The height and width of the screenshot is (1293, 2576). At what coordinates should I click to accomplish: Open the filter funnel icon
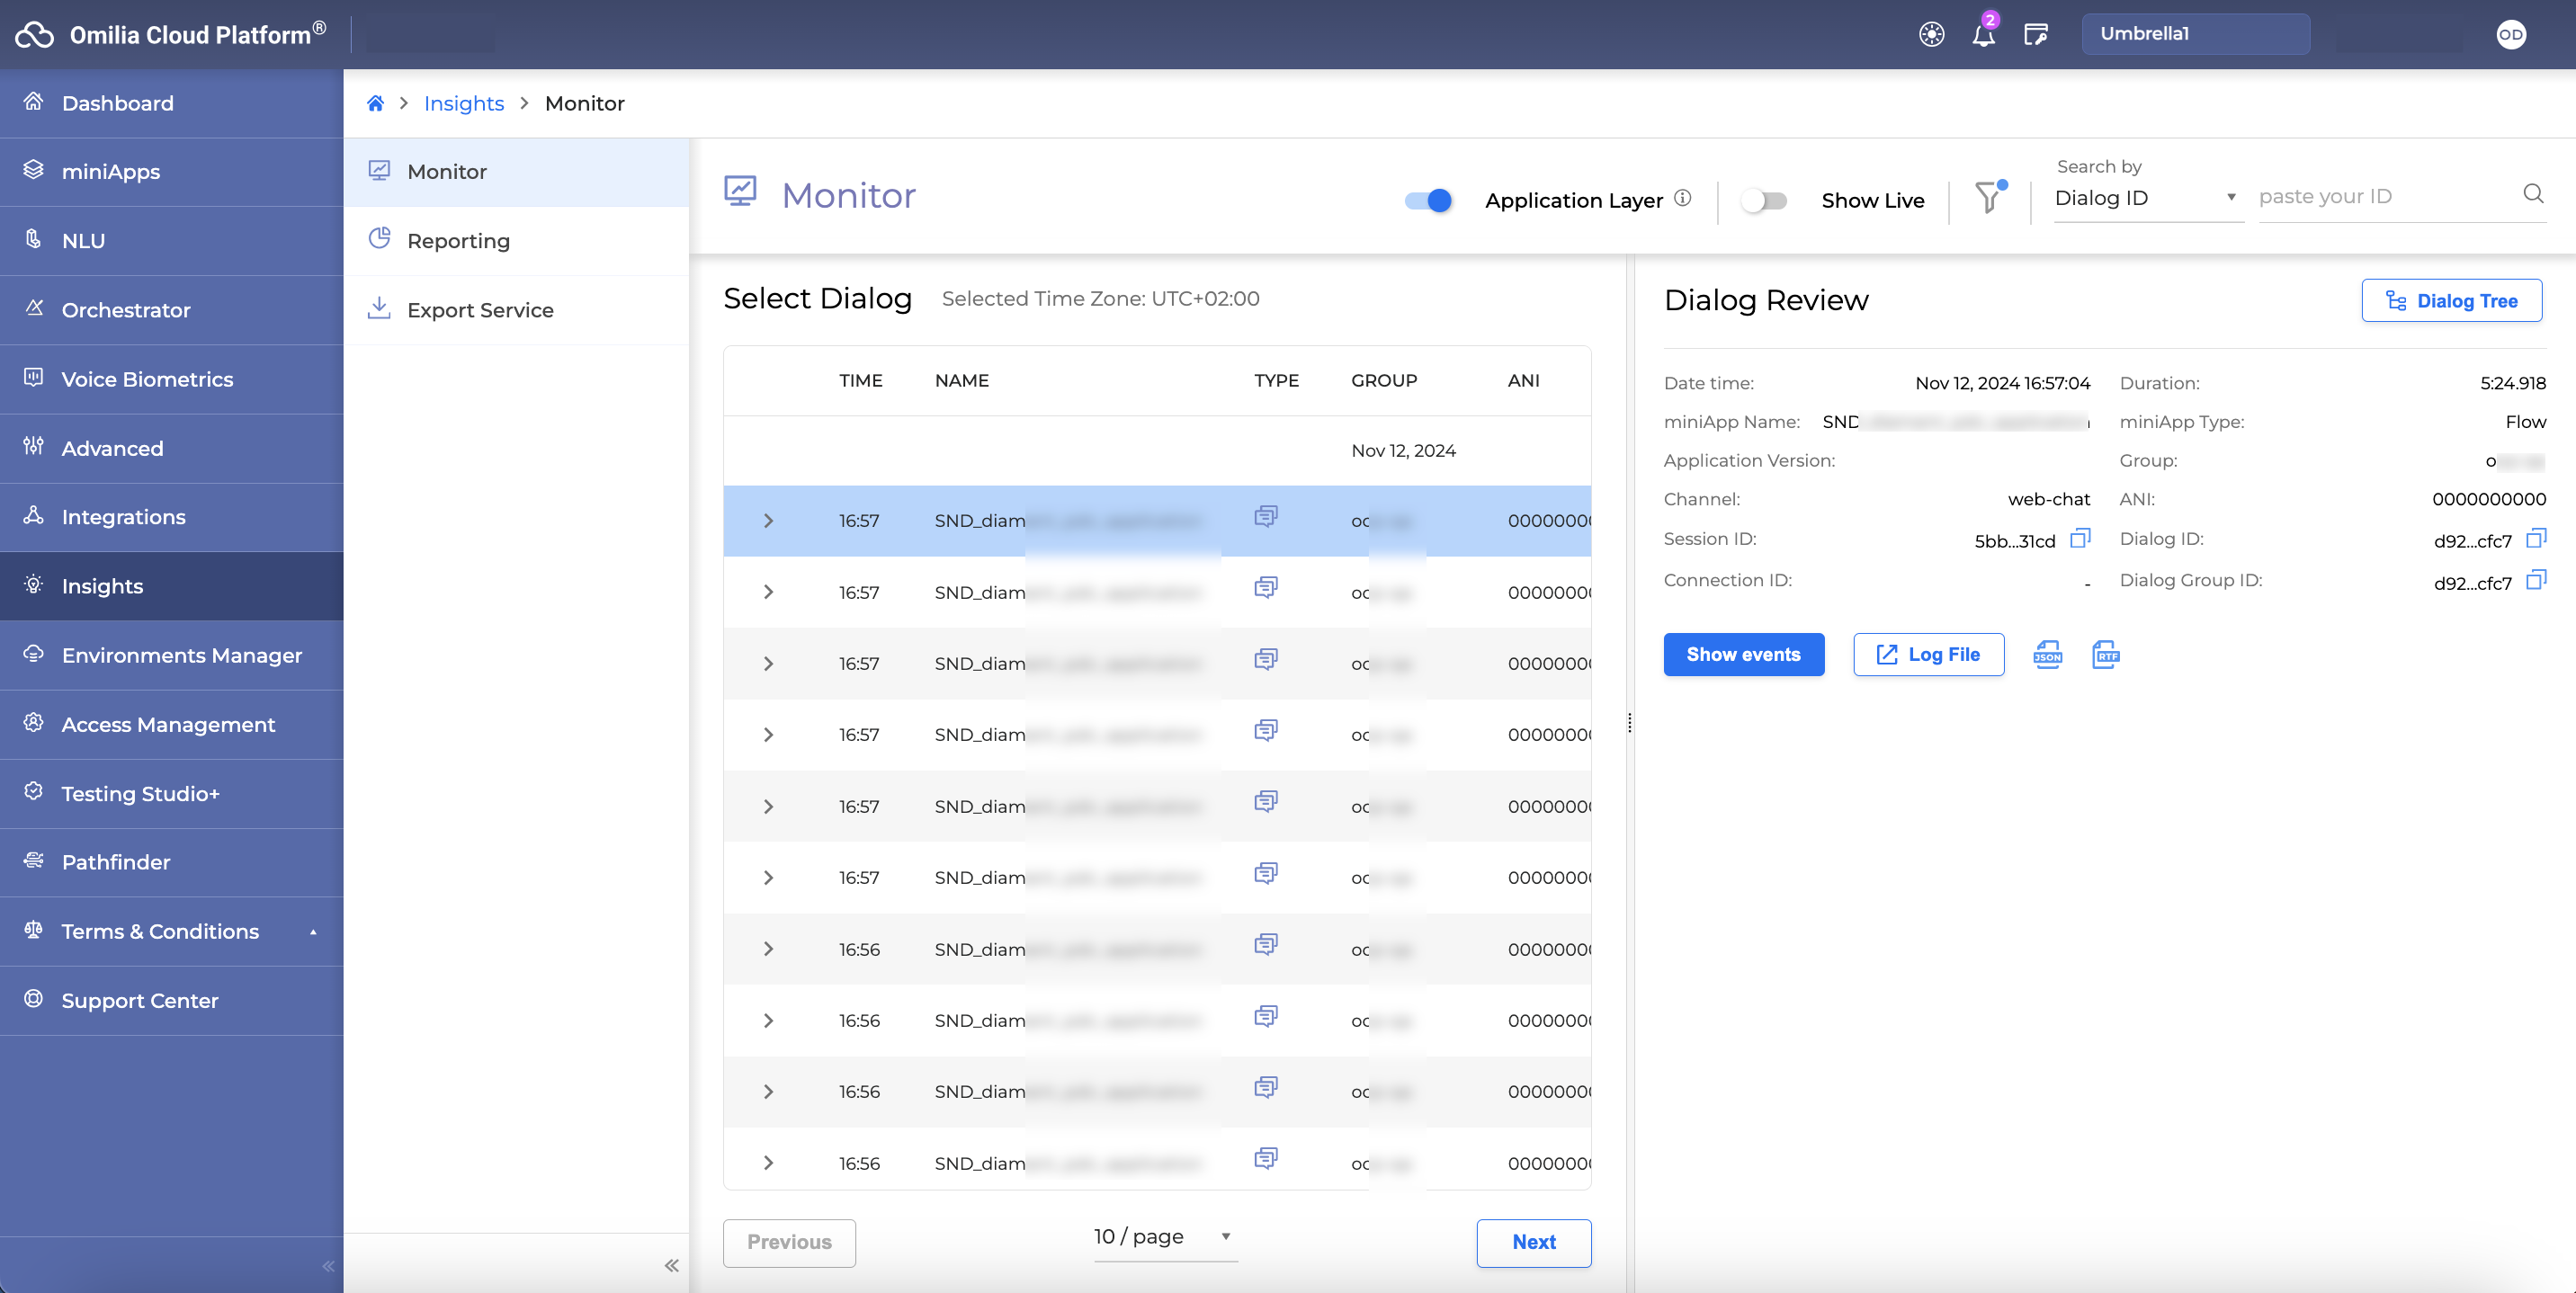click(1989, 198)
